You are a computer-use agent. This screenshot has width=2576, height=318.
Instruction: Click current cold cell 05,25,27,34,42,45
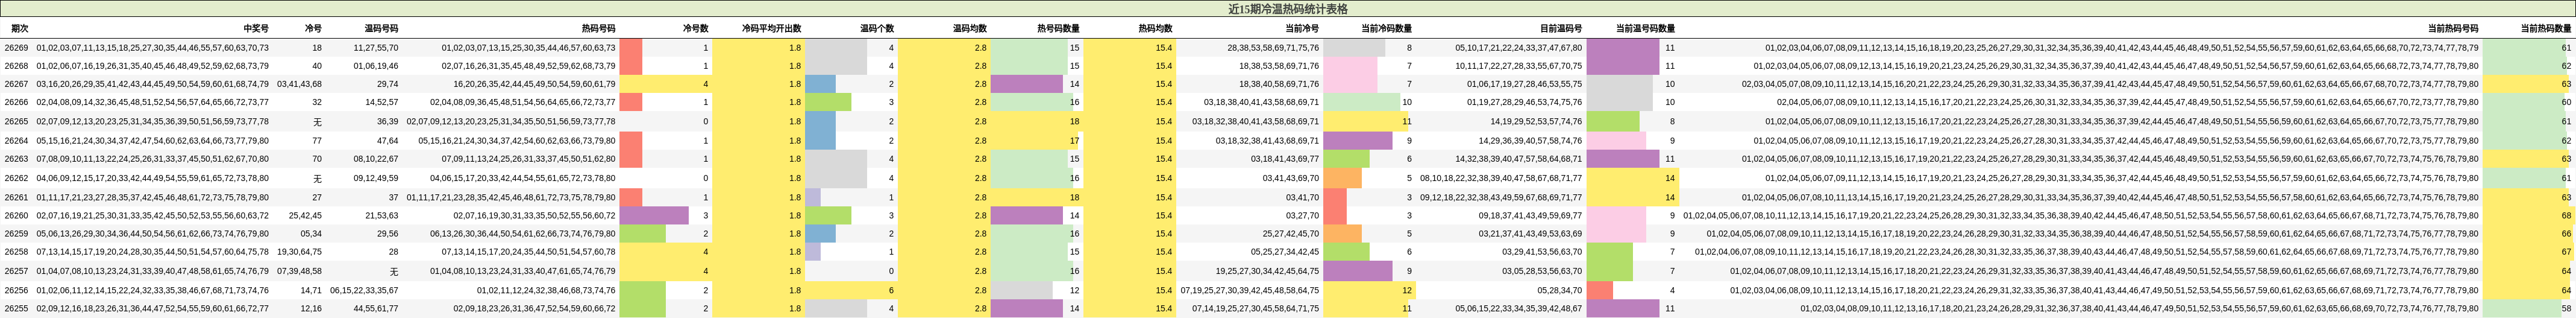[1285, 252]
